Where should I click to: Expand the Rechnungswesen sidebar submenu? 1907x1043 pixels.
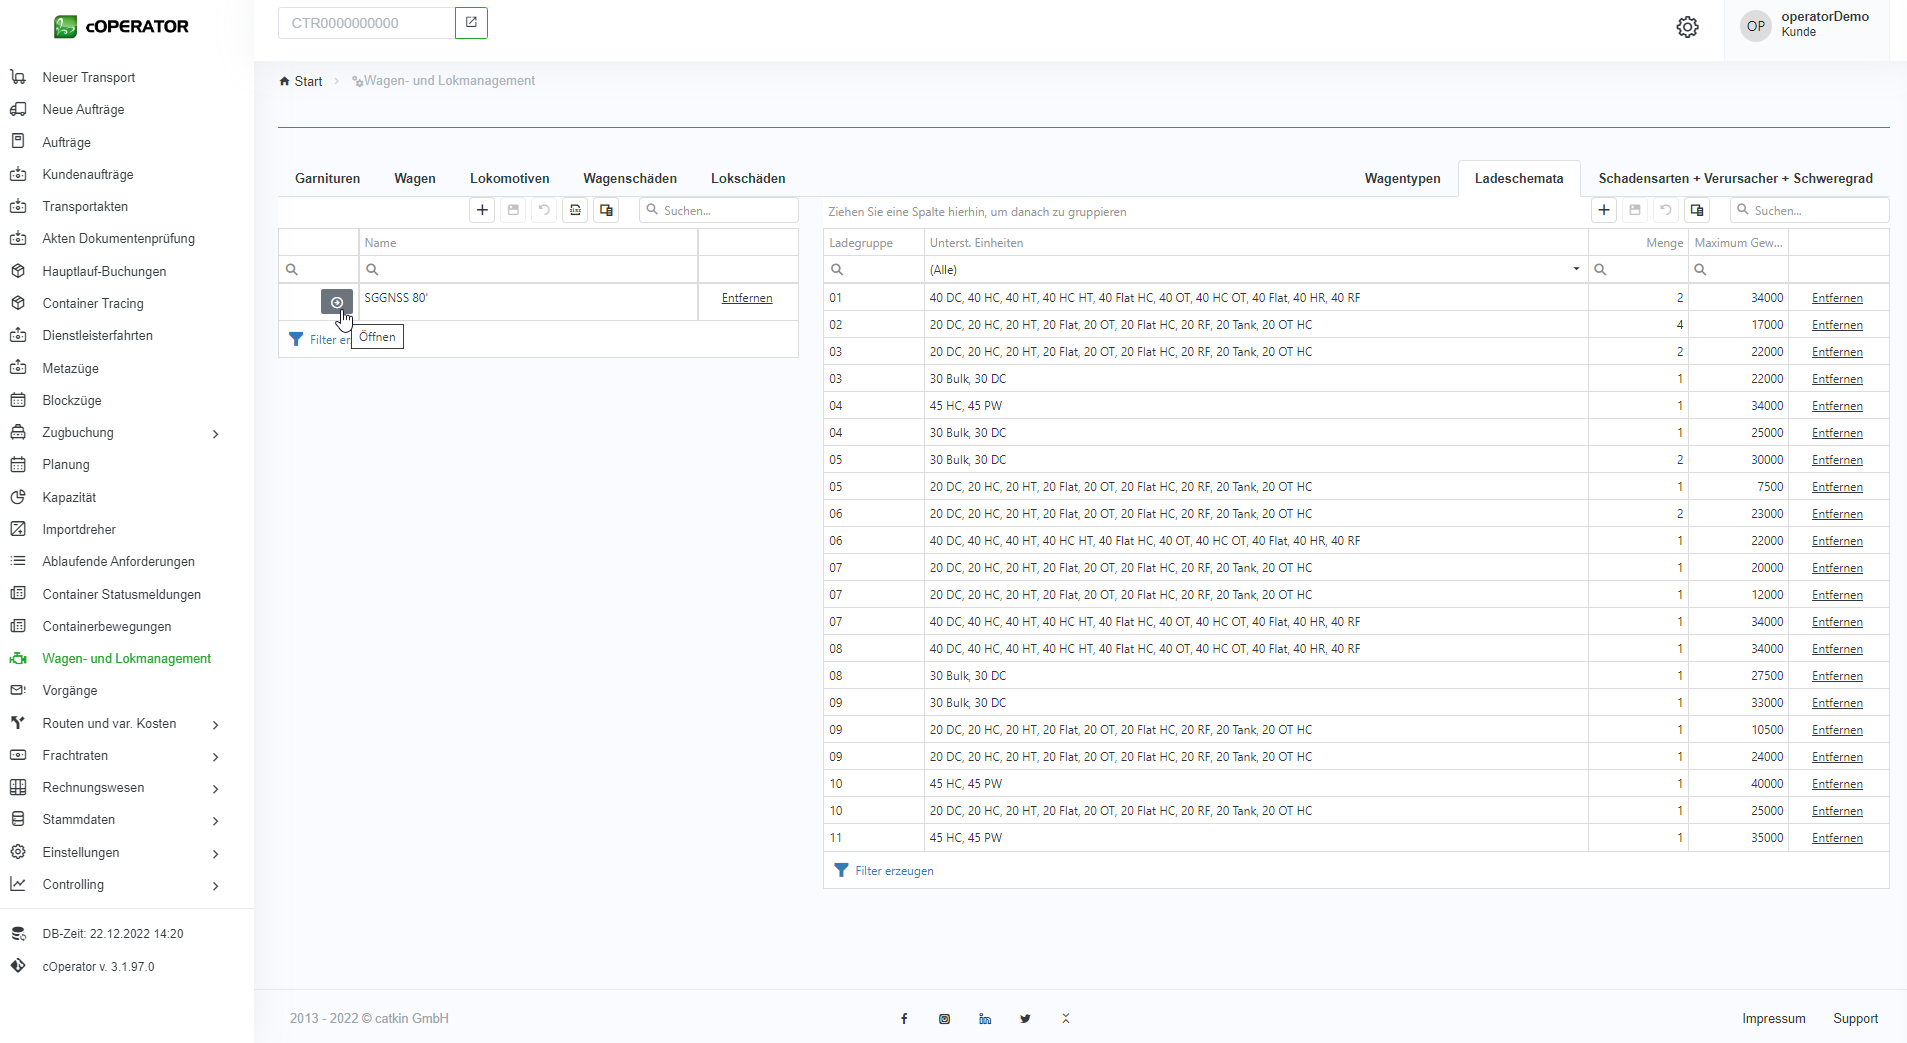215,788
